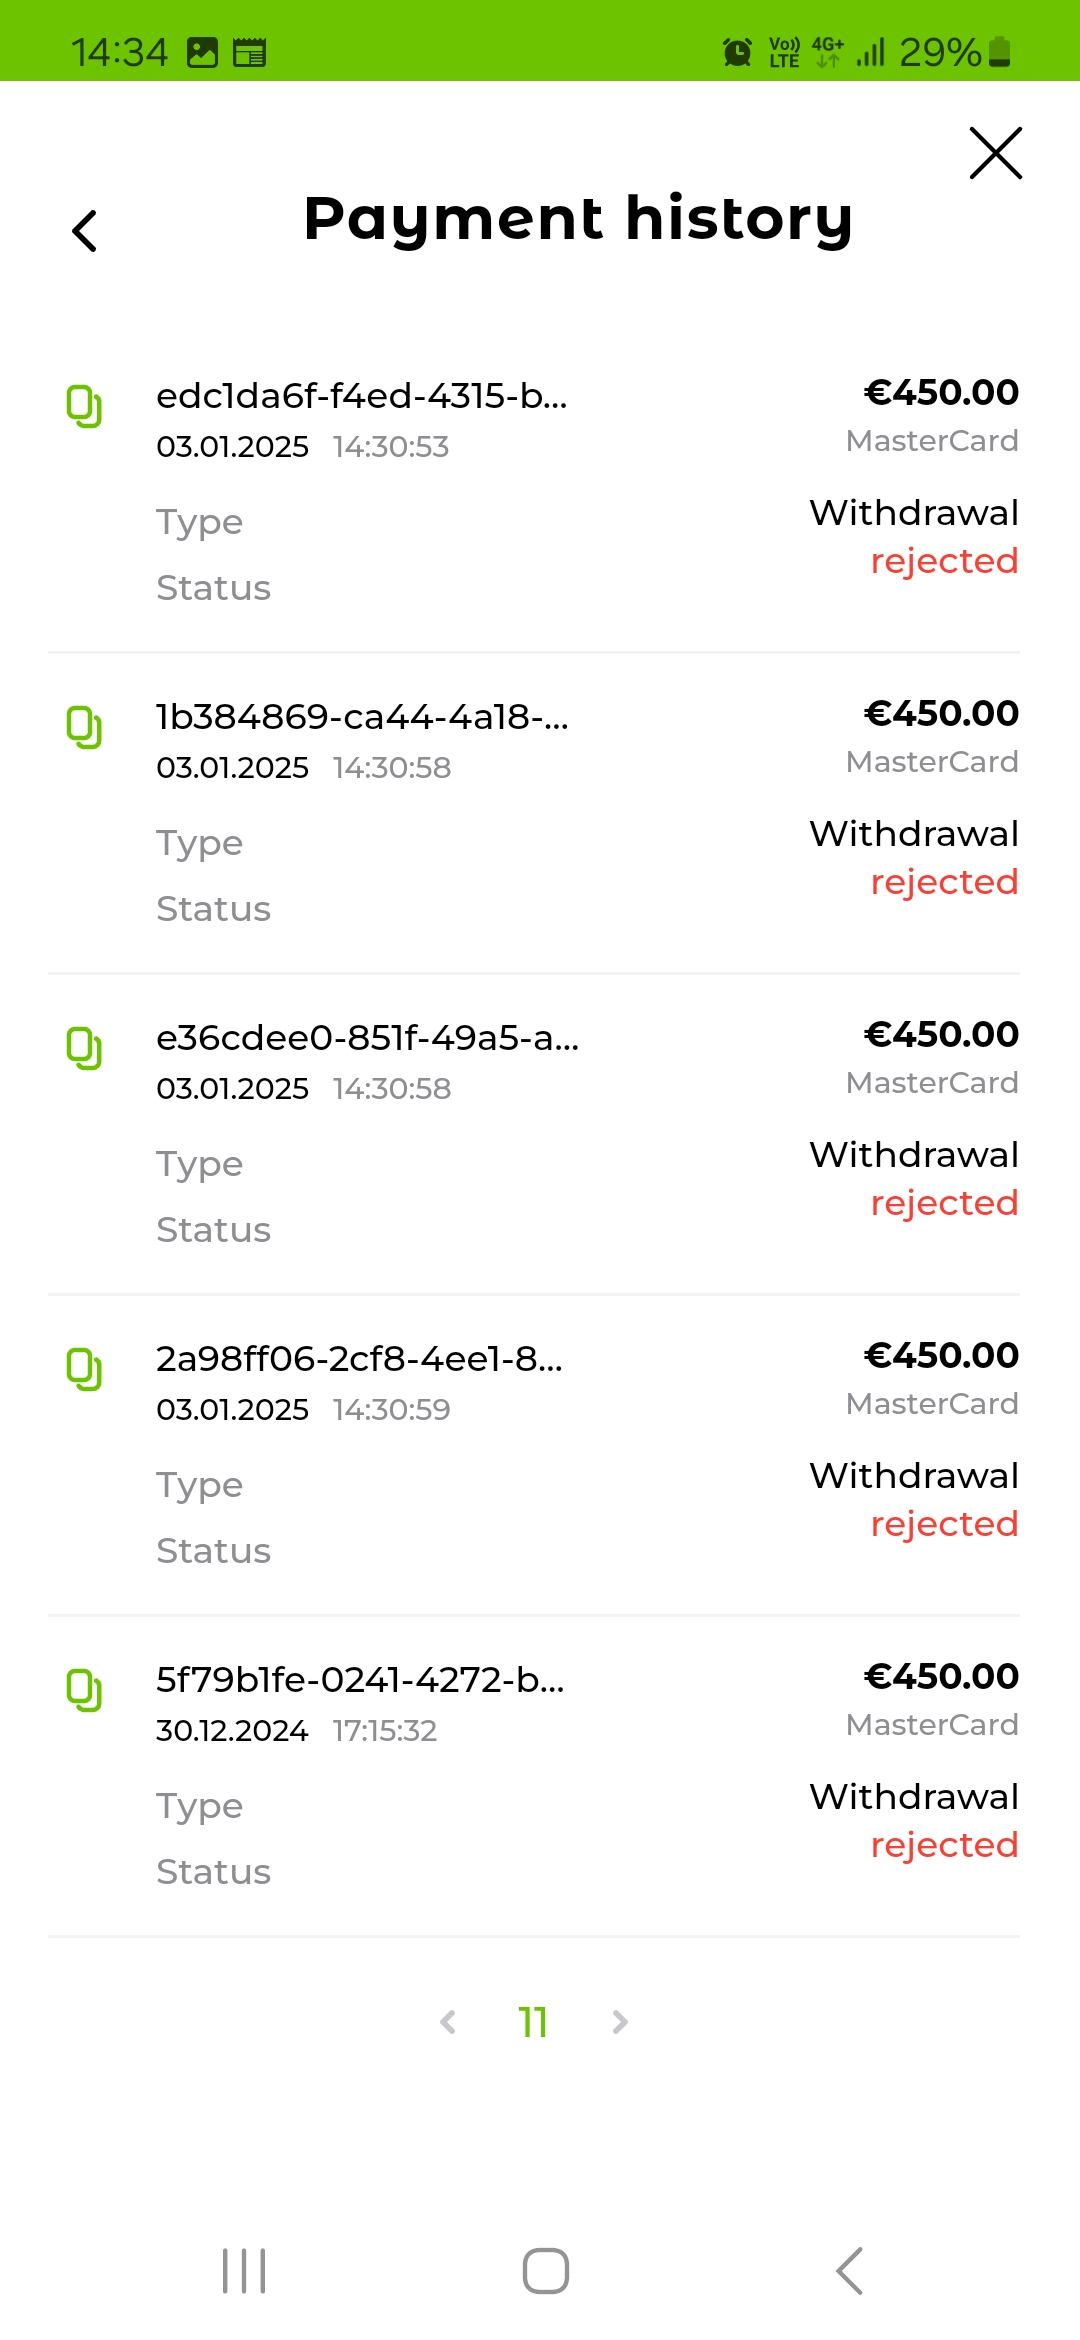This screenshot has width=1080, height=2340.
Task: Open the 1b384869-ca44-4a18 transaction entry
Action: click(362, 717)
